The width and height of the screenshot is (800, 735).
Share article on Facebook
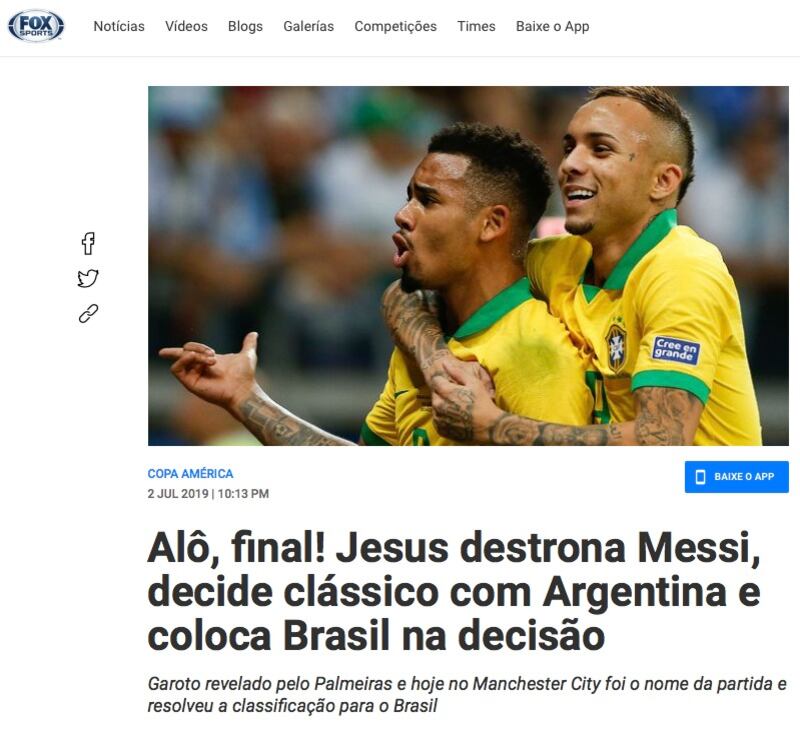coord(88,243)
